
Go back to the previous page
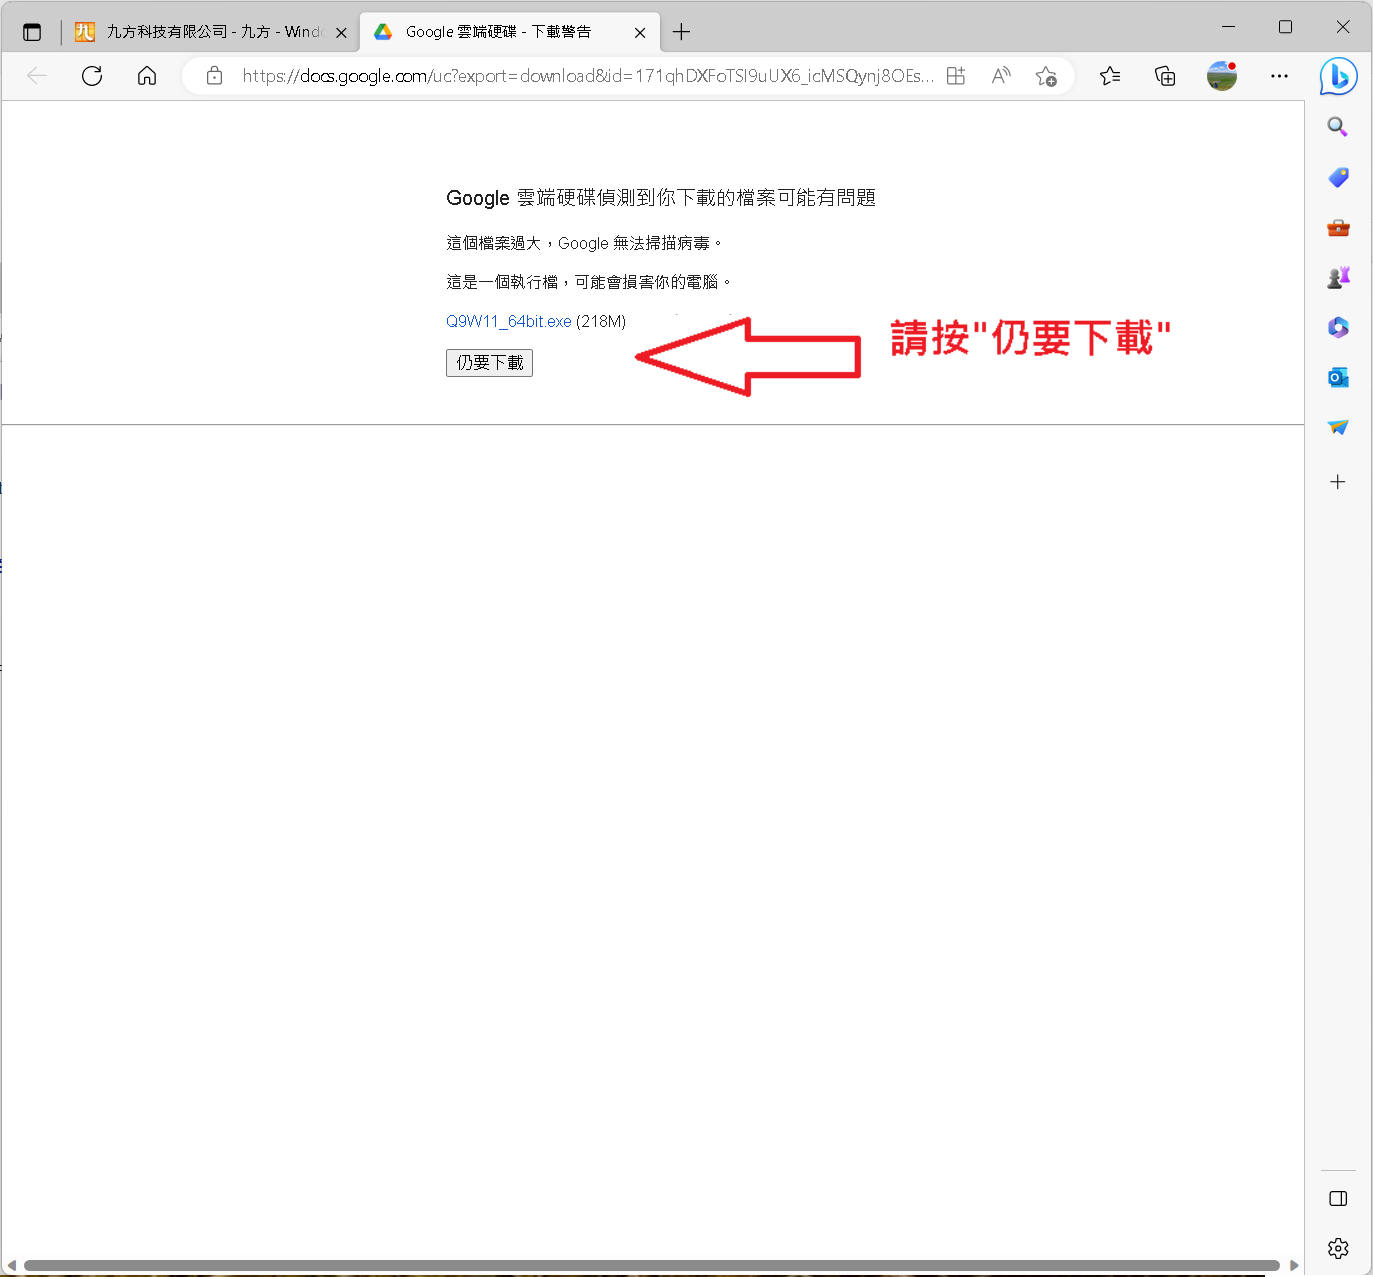click(37, 76)
